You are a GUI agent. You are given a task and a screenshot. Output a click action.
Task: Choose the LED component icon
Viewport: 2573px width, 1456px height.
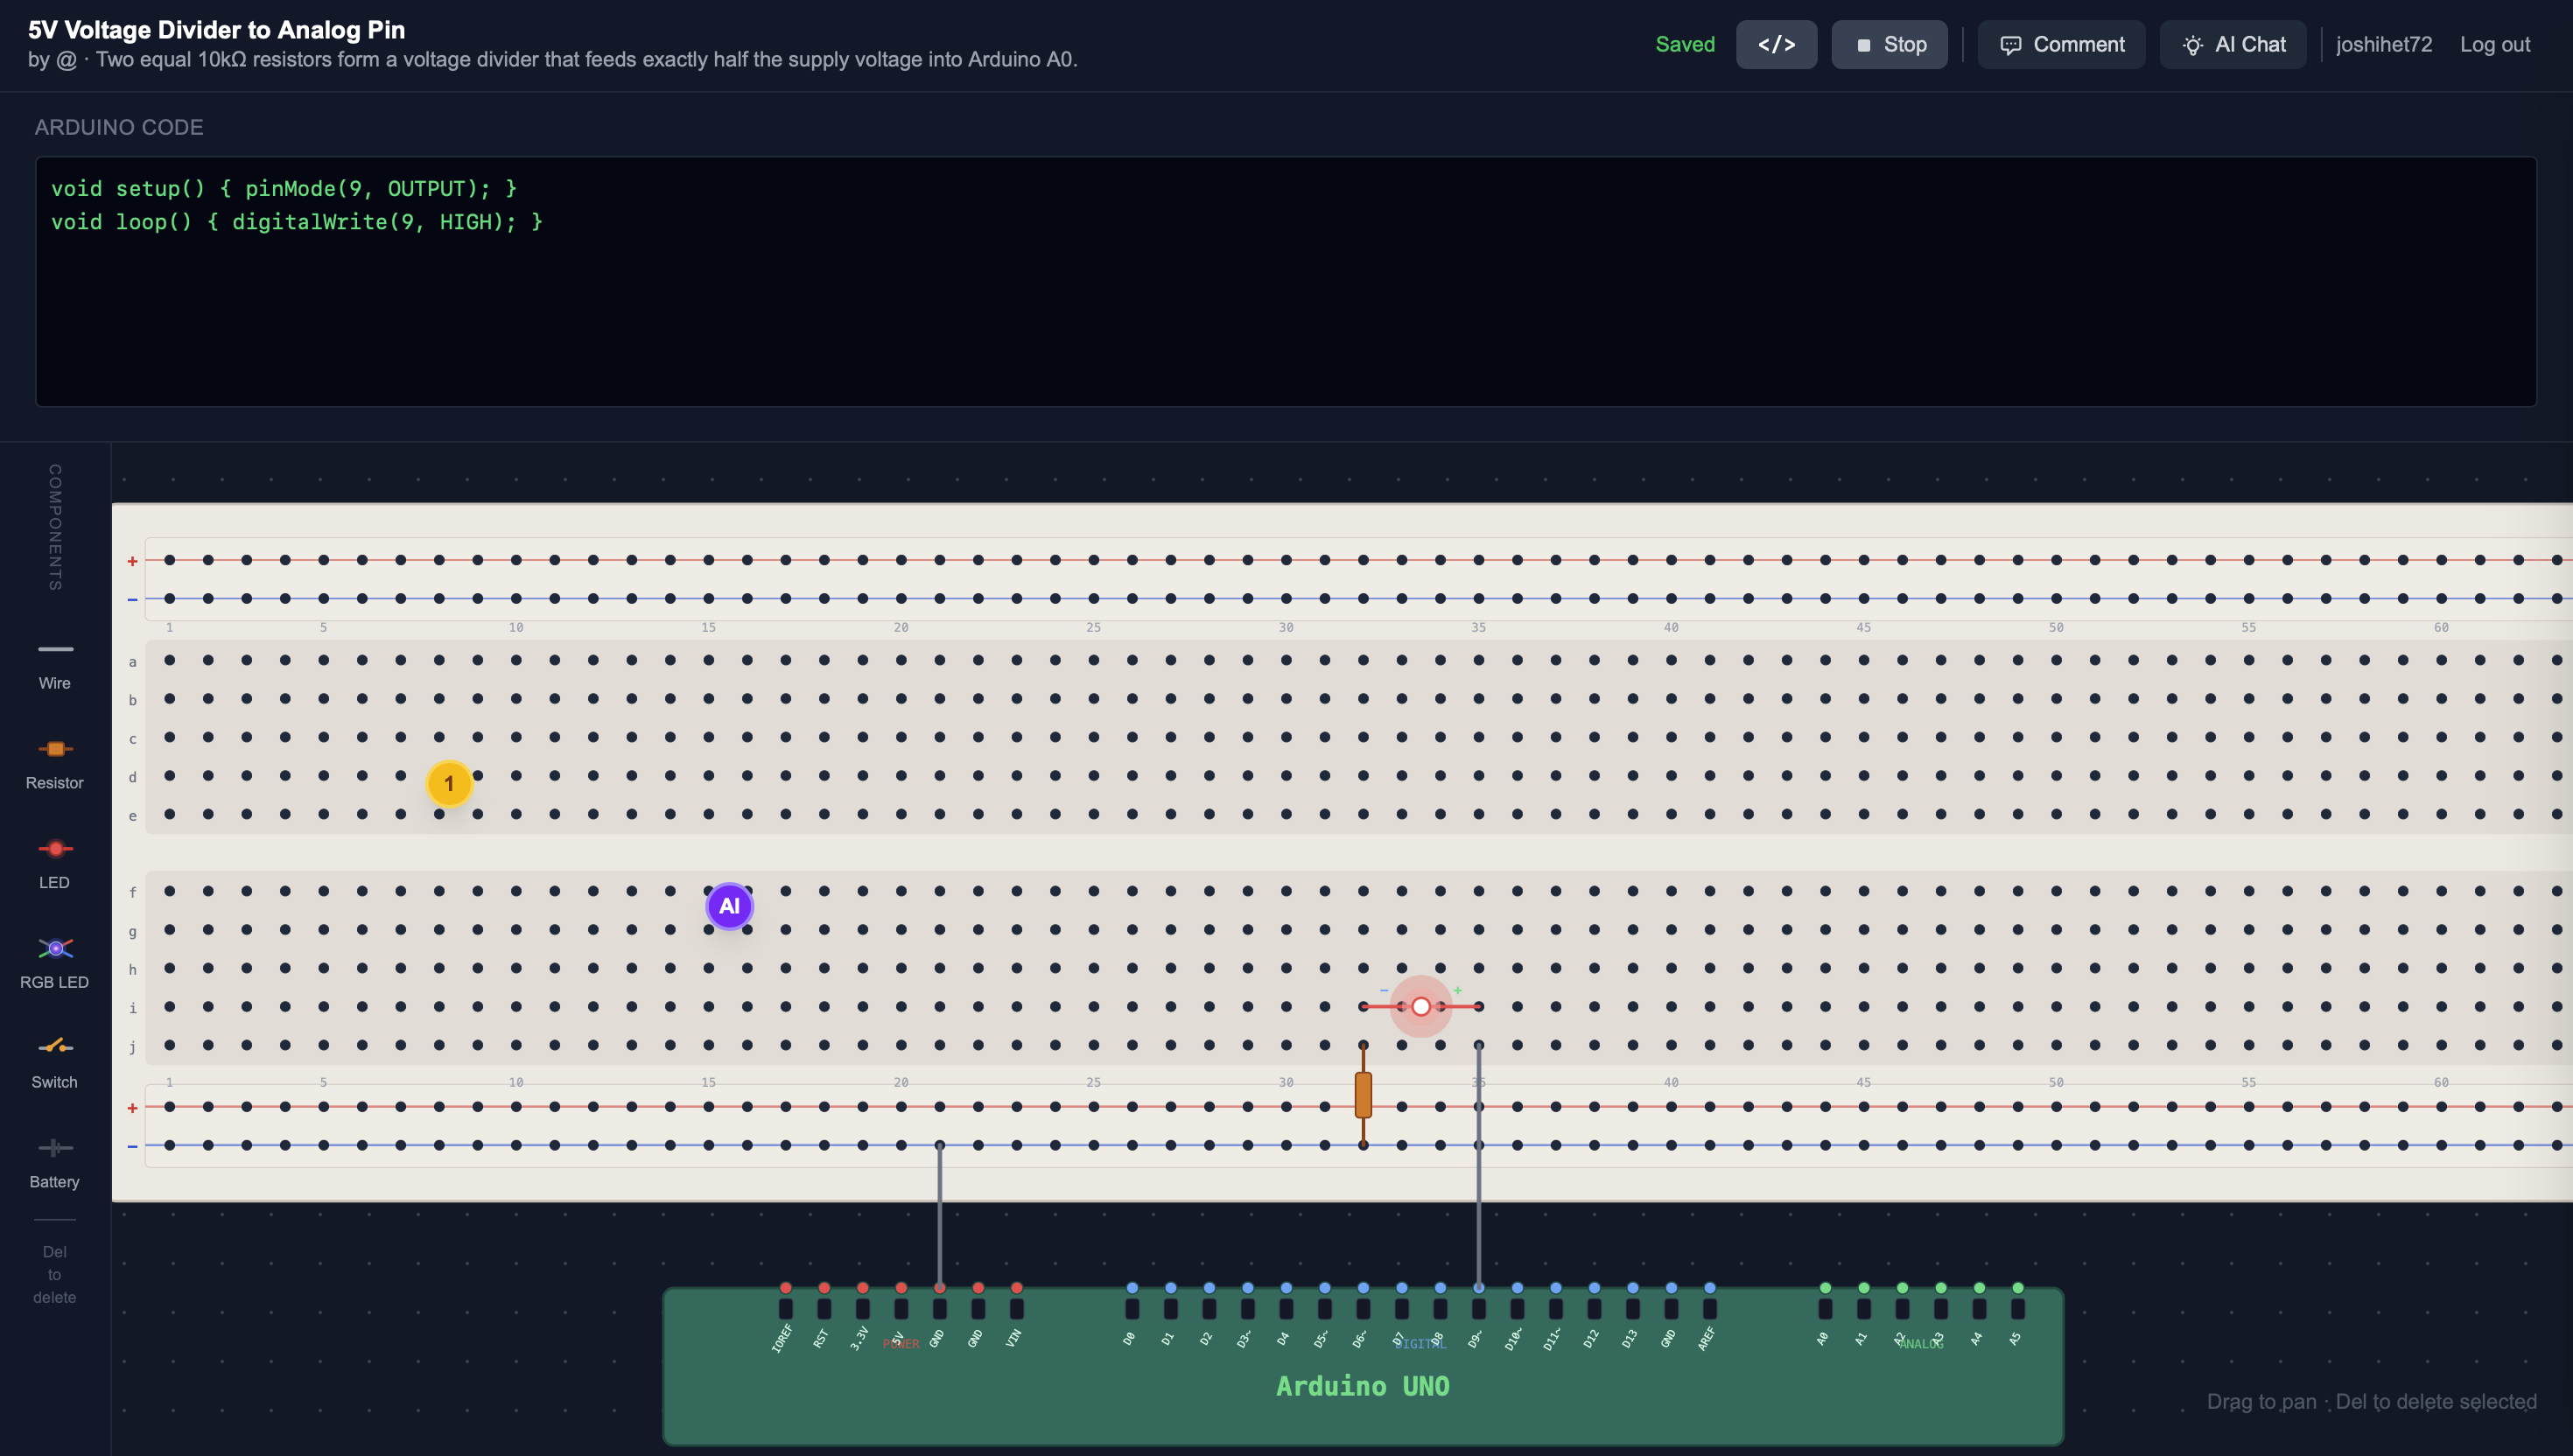coord(55,864)
